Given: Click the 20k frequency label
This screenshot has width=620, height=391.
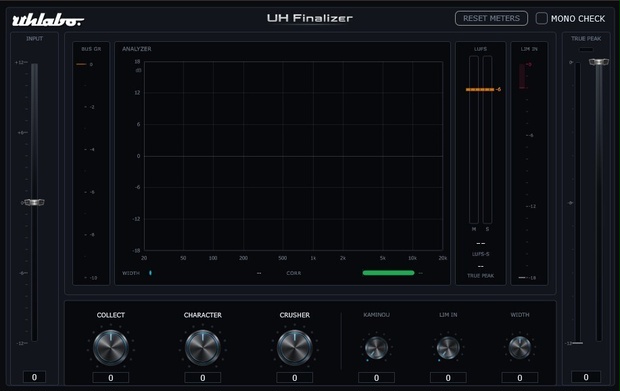Looking at the screenshot, I should [442, 258].
